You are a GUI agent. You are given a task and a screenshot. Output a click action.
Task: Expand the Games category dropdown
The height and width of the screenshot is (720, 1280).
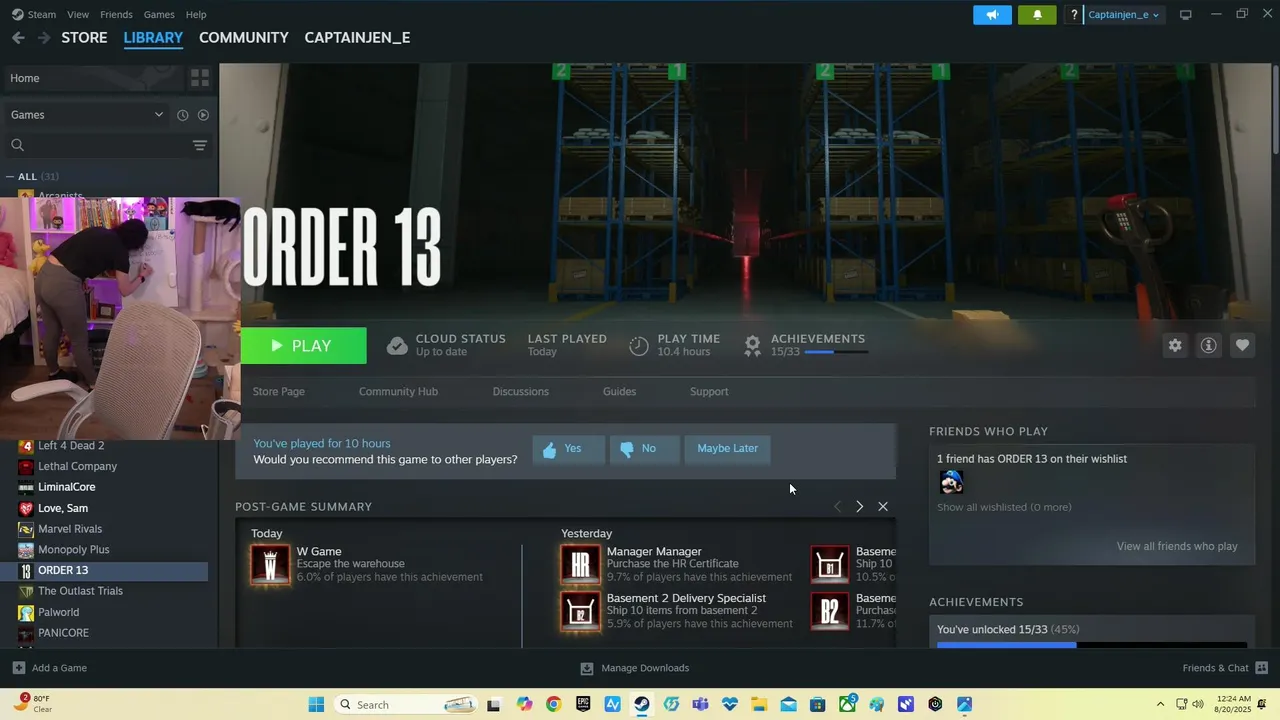tap(87, 115)
